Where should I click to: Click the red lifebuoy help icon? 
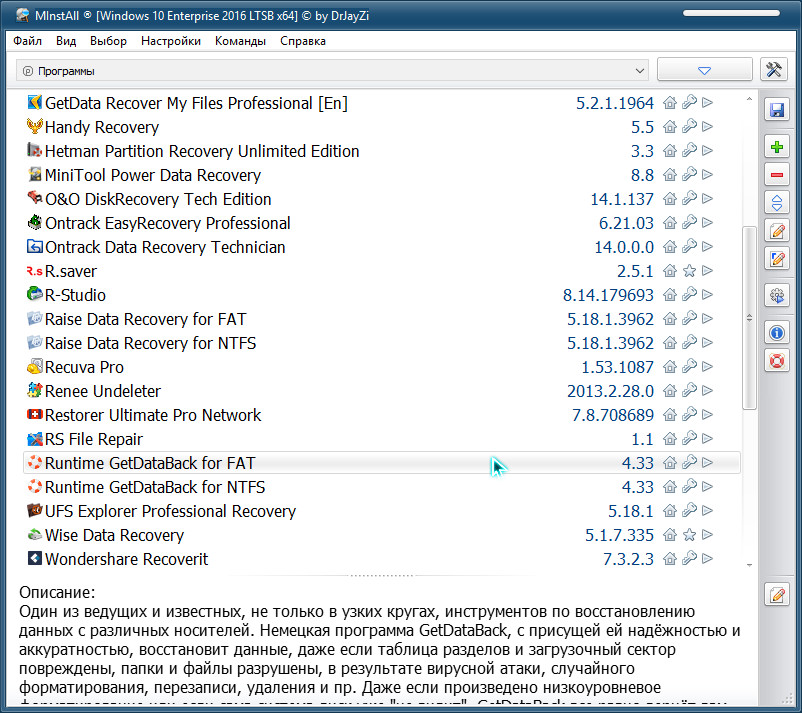click(776, 360)
